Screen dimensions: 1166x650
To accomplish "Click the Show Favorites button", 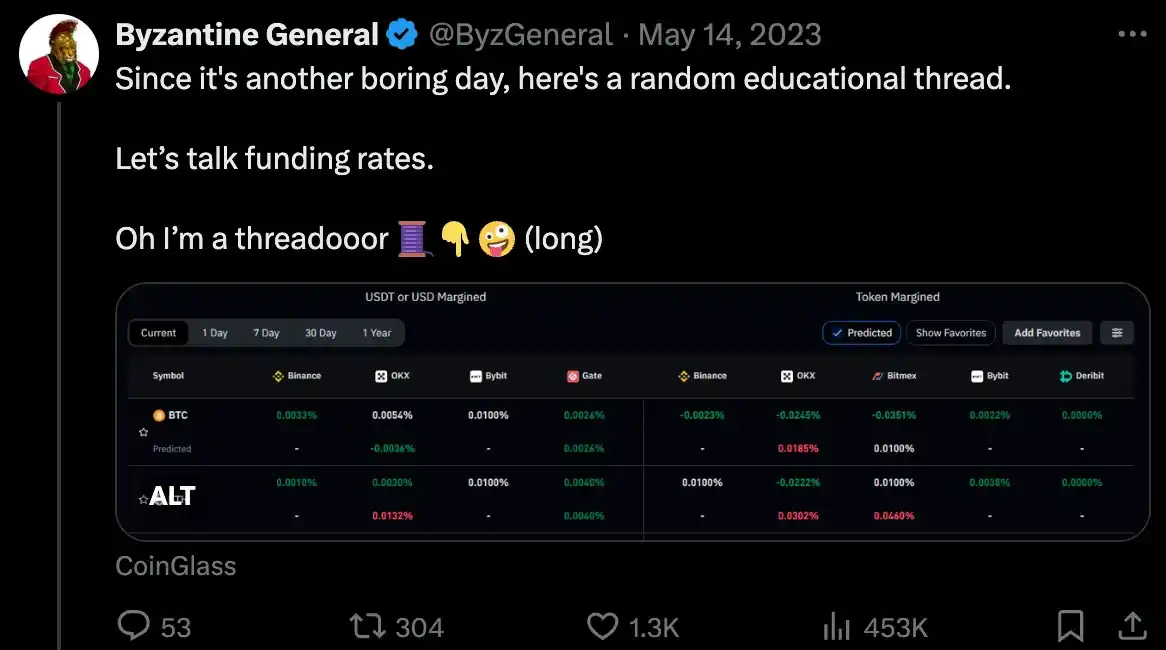I will 950,333.
